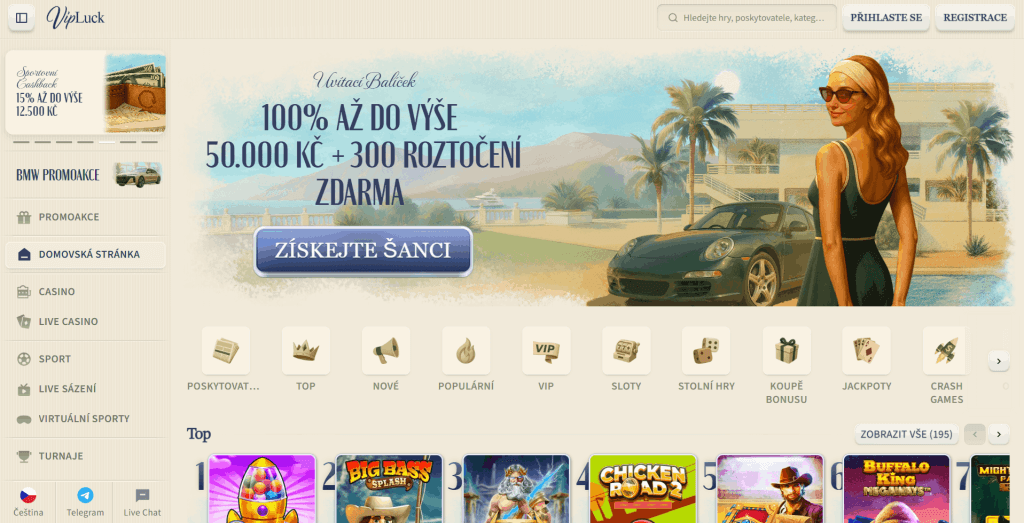The width and height of the screenshot is (1024, 523).
Task: Select the Sloty slot machine icon
Action: (626, 351)
